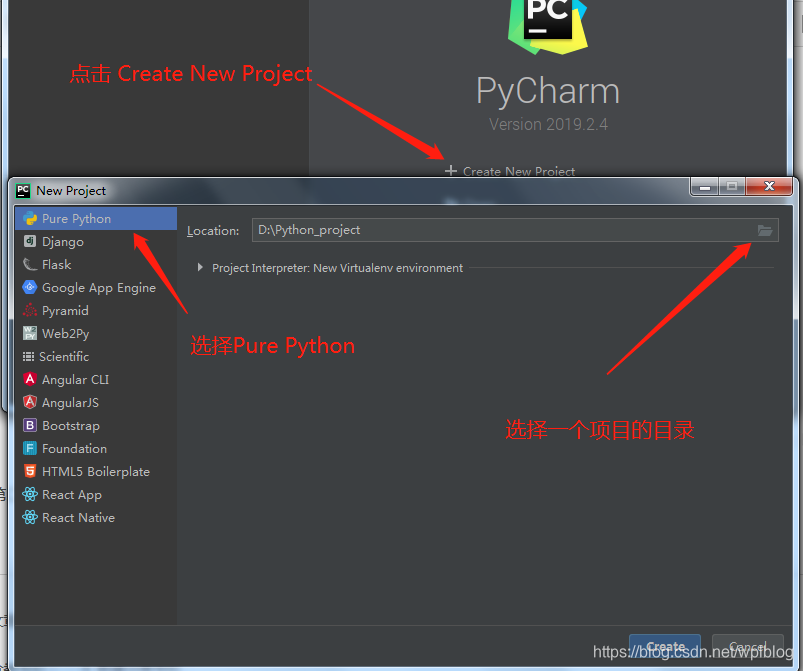Select the Foundation project type
The height and width of the screenshot is (671, 803).
(x=96, y=449)
